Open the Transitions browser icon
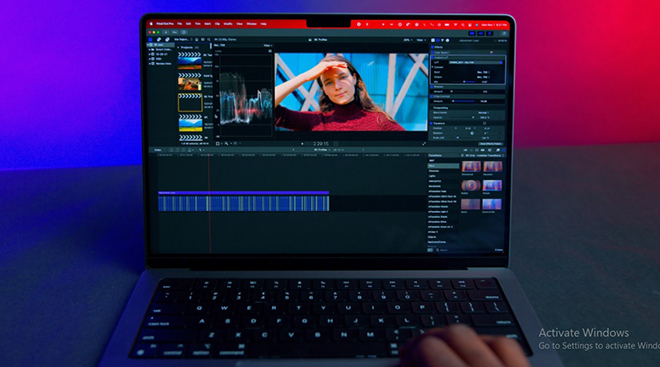 coord(504,150)
